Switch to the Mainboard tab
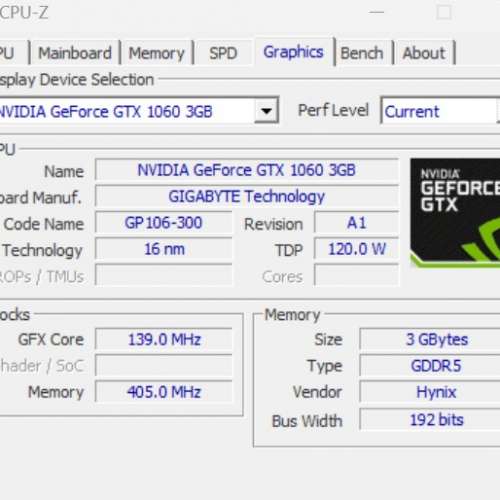This screenshot has height=500, width=500. click(75, 53)
